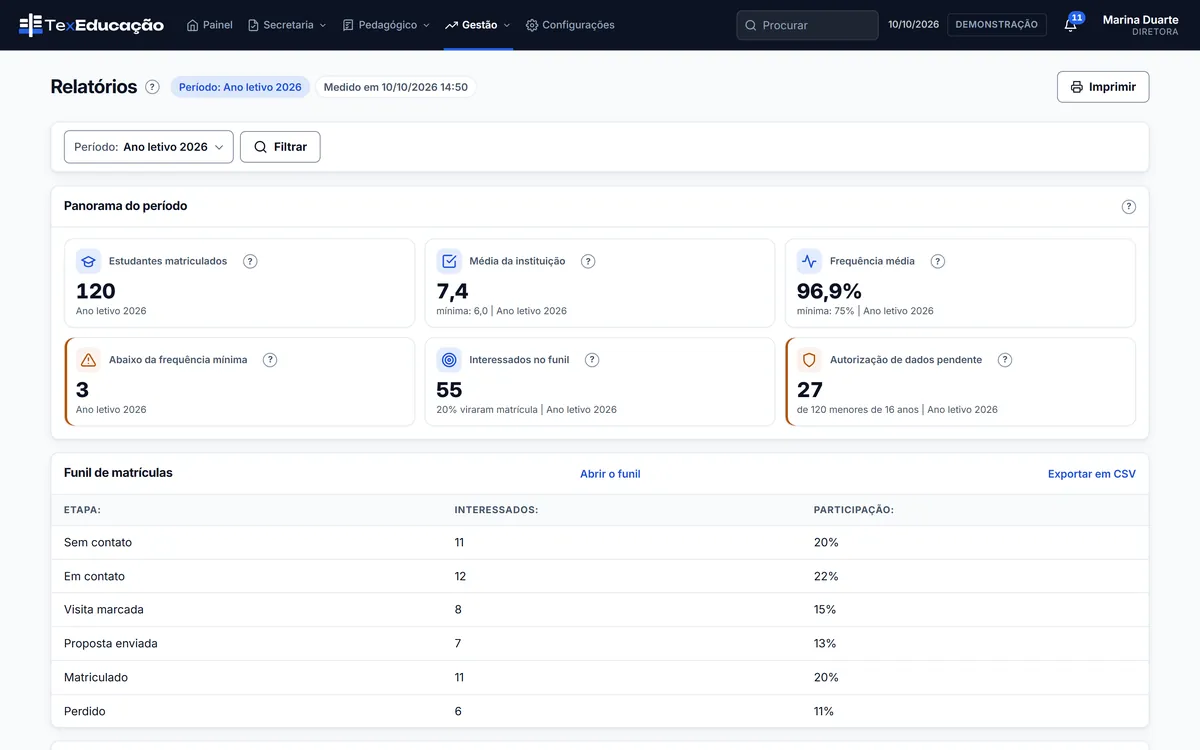Screen dimensions: 1200x750
Task: Open the Abrir o funil link
Action: (x=610, y=474)
